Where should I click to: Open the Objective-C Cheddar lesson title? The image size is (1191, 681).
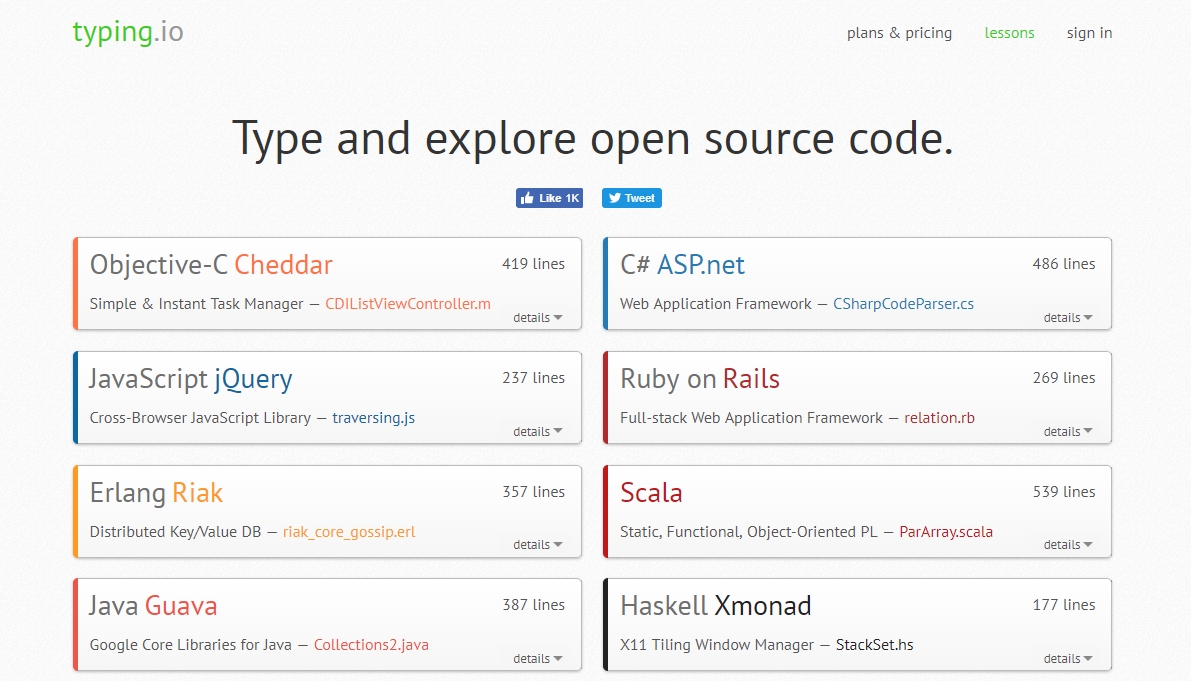coord(211,264)
